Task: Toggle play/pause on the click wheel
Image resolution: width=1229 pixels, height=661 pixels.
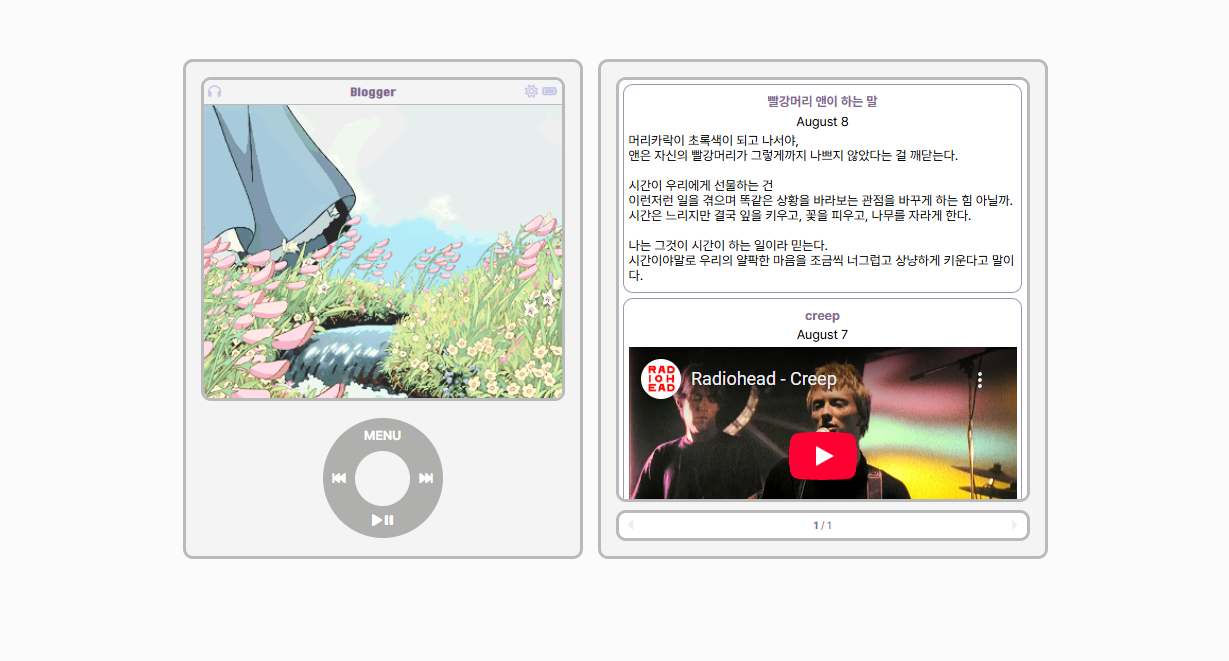Action: [382, 520]
